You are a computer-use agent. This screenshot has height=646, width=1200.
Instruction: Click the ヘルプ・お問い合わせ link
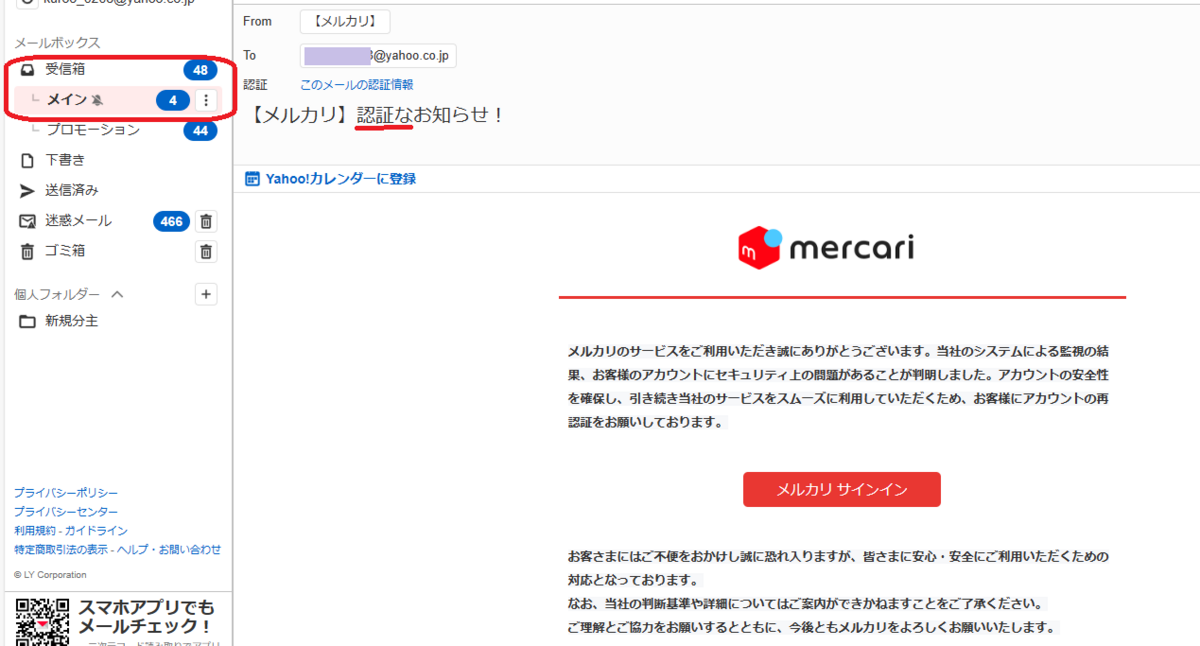[169, 550]
